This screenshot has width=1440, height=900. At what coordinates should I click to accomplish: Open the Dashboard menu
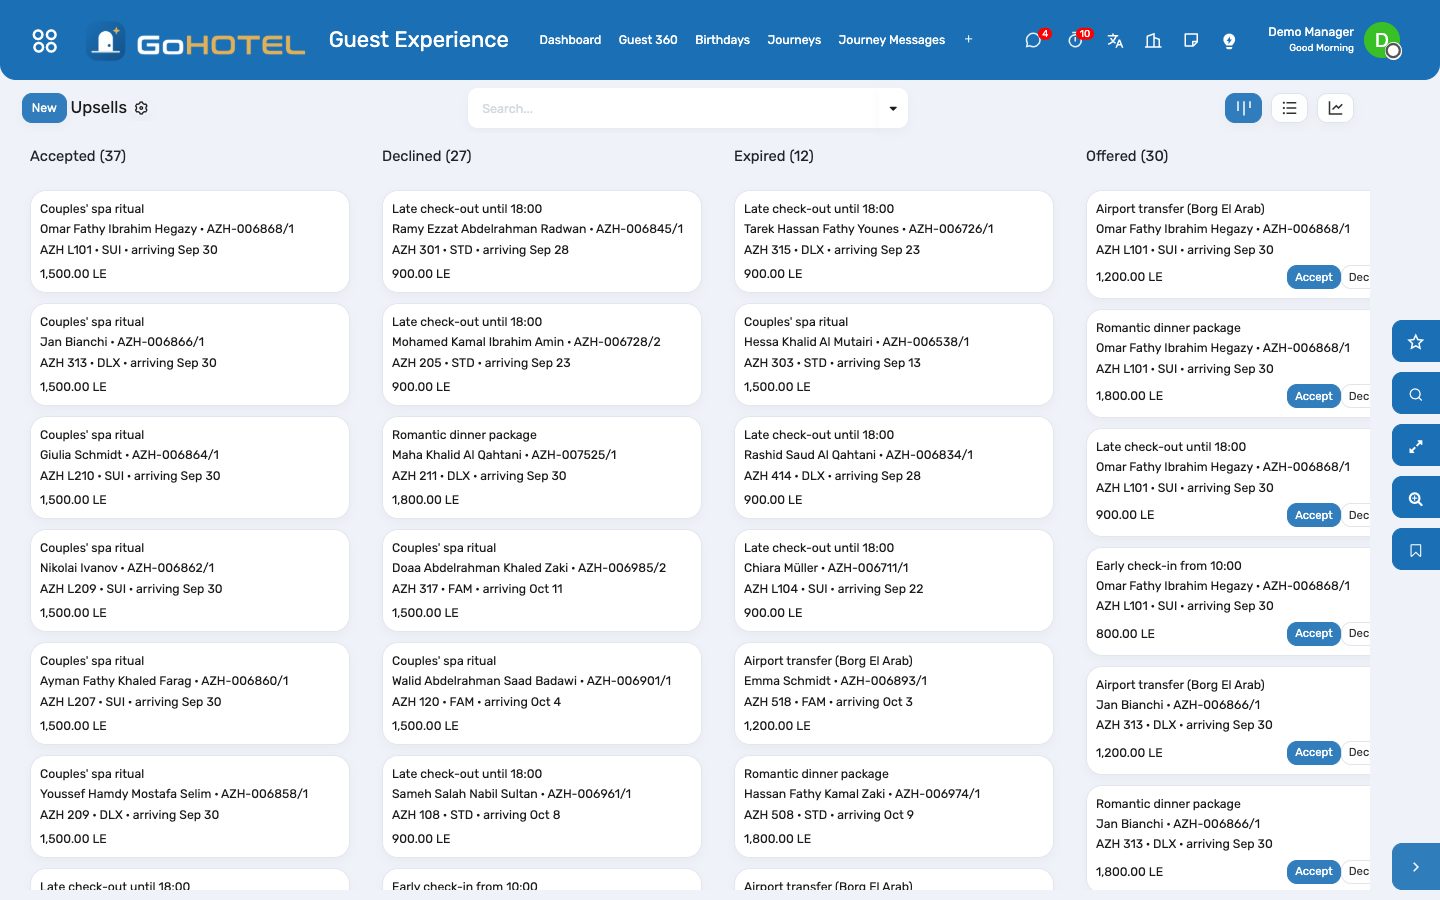click(570, 40)
